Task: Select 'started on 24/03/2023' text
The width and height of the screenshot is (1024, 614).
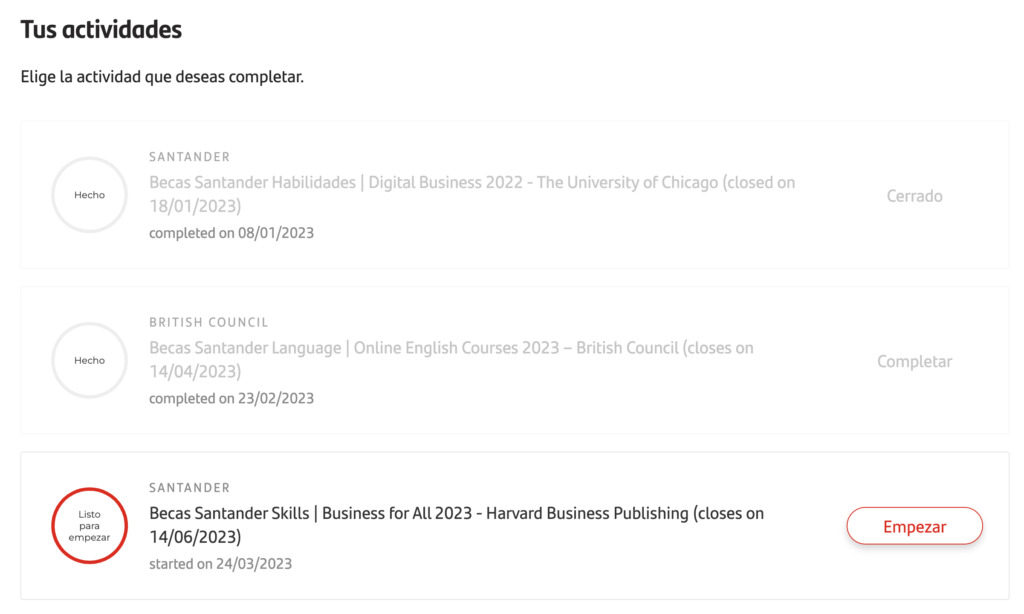Action: coord(220,564)
